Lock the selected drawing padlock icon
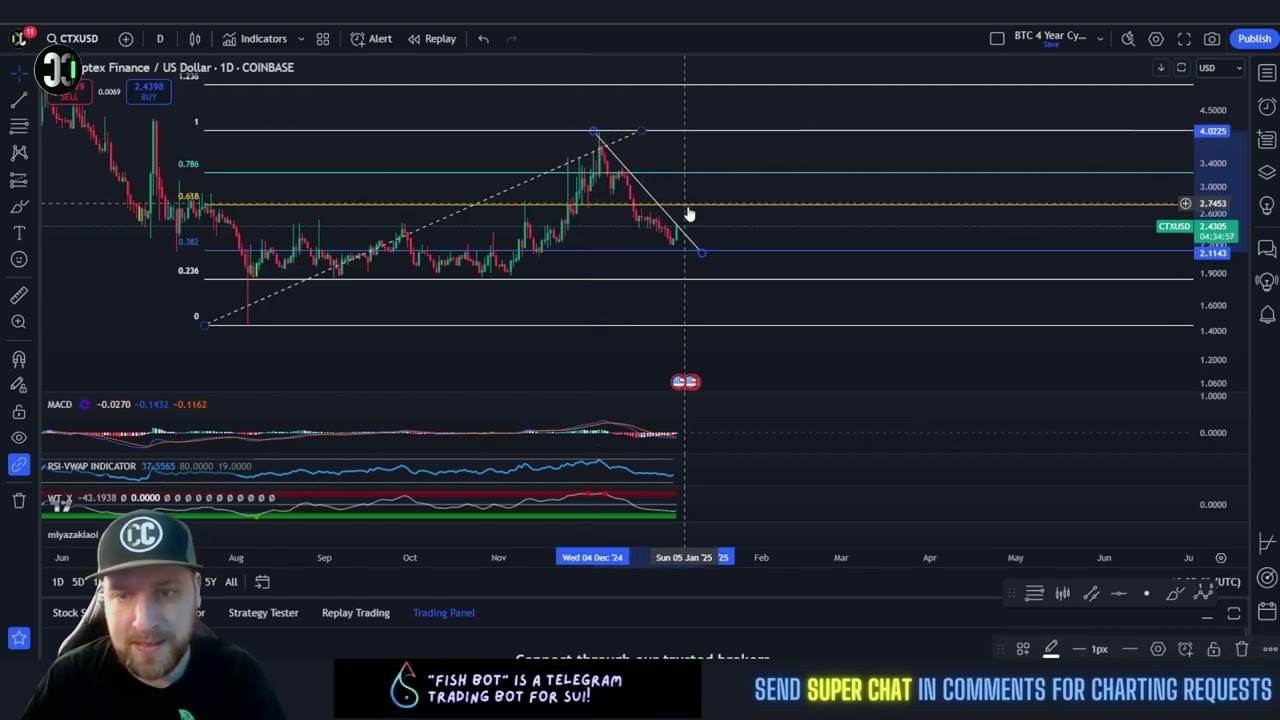Image resolution: width=1280 pixels, height=720 pixels. [1213, 650]
